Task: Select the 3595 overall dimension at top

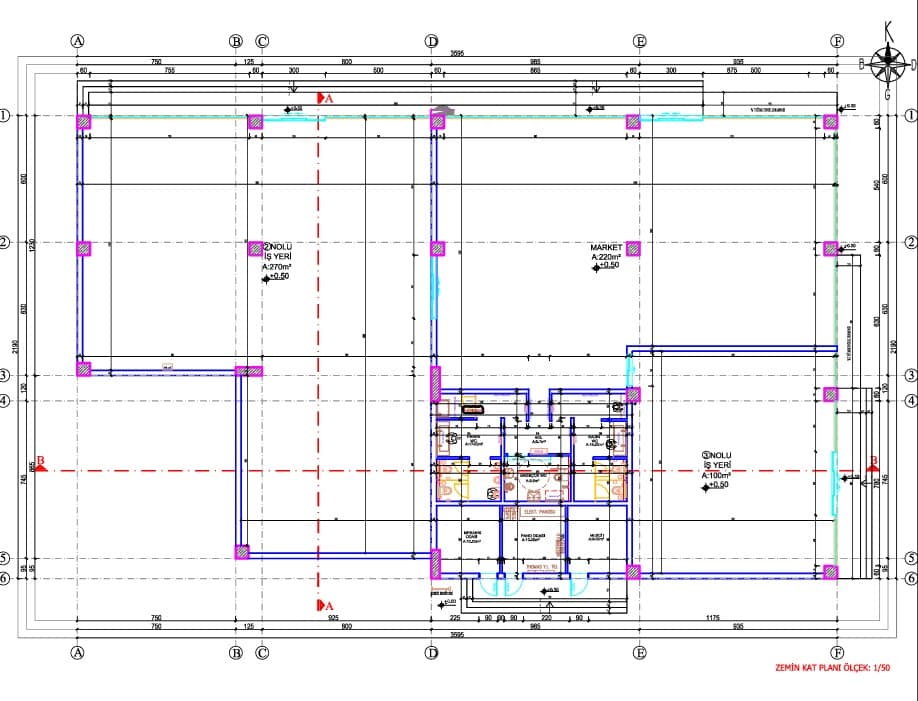Action: click(458, 52)
